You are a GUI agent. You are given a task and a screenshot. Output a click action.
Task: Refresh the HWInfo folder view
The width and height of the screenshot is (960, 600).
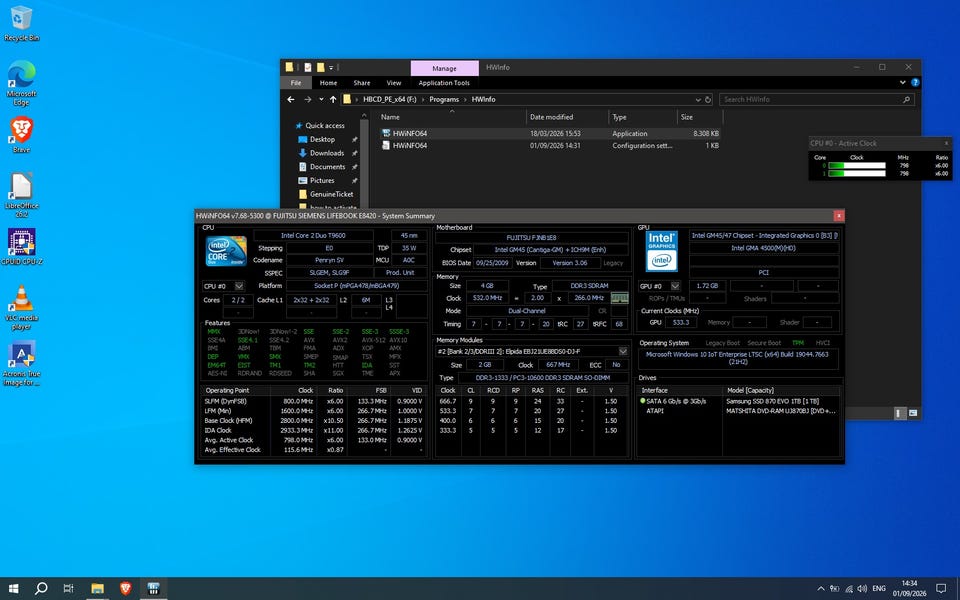tap(708, 99)
